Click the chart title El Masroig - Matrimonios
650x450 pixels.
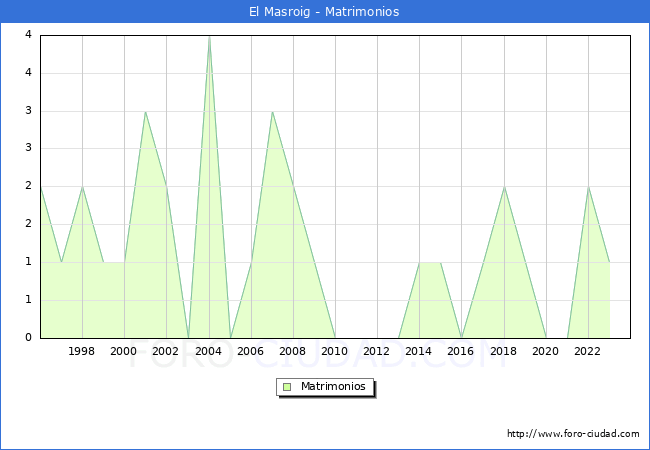click(324, 12)
